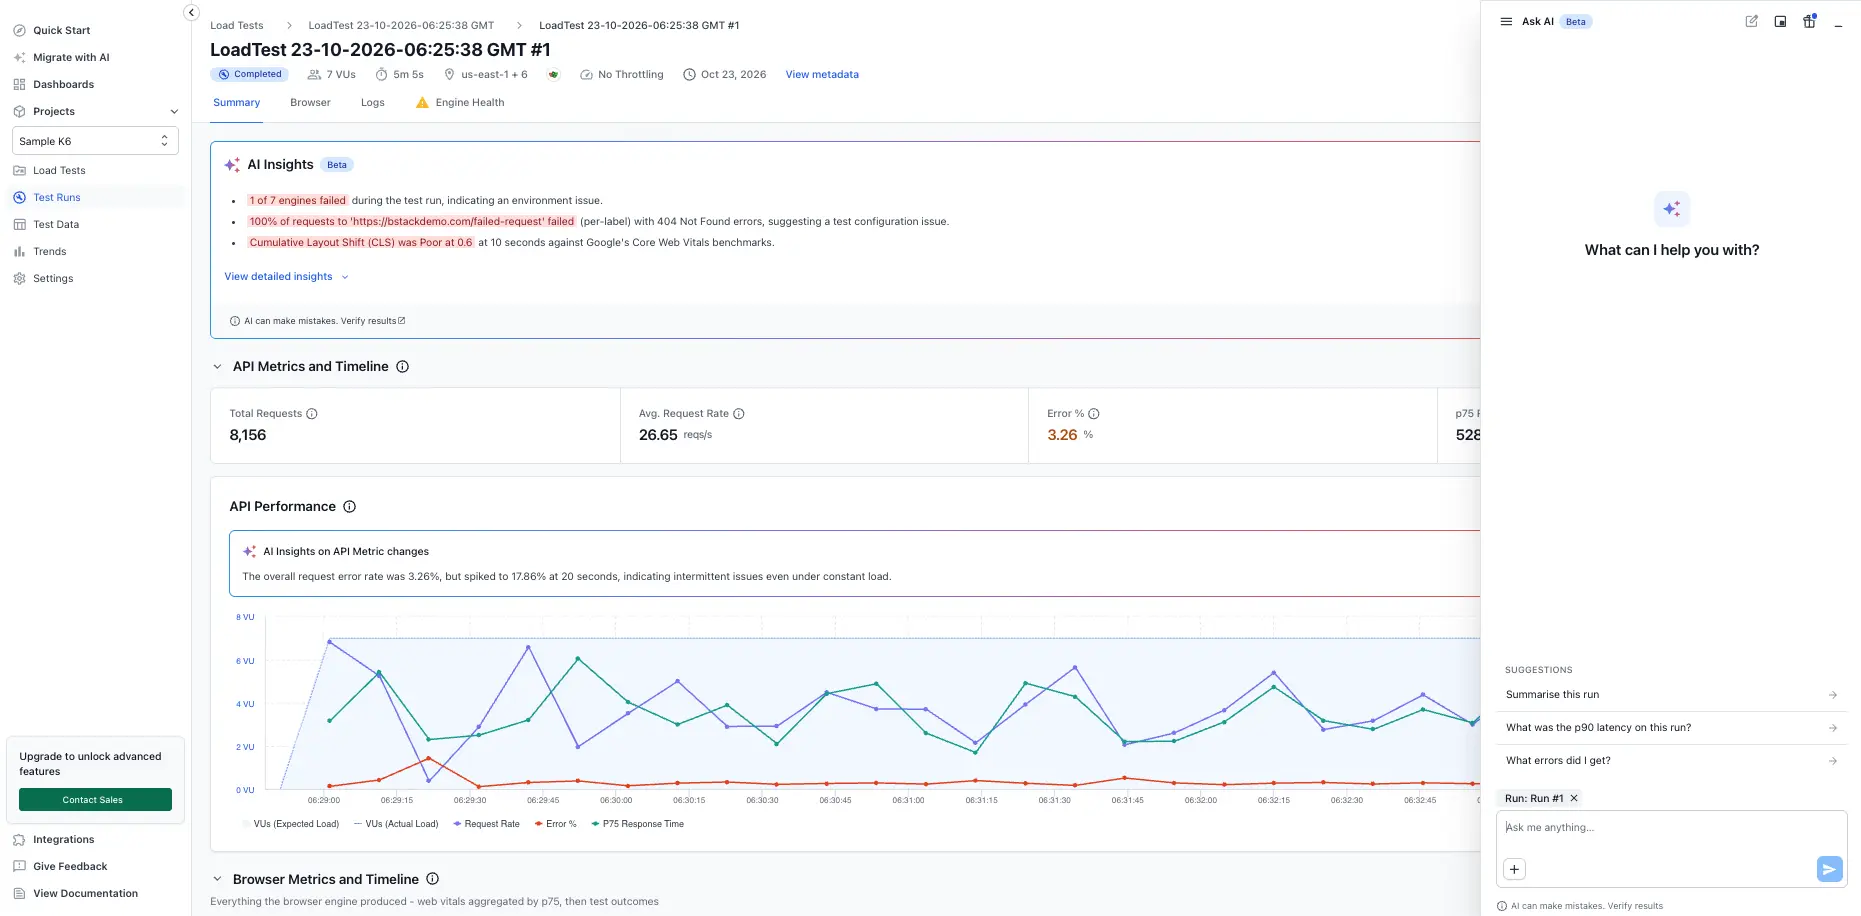Screen dimensions: 1861x916
Task: Go to Trends in the sidebar
Action: pyautogui.click(x=50, y=251)
